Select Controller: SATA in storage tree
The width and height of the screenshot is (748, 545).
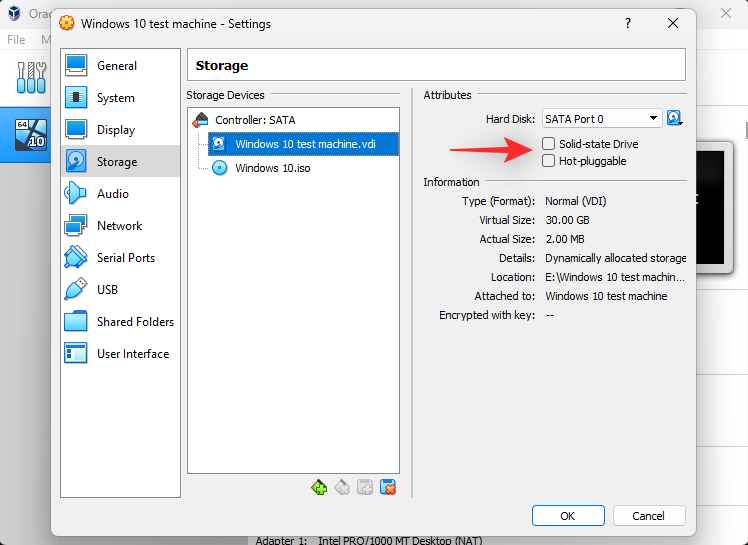(x=255, y=120)
